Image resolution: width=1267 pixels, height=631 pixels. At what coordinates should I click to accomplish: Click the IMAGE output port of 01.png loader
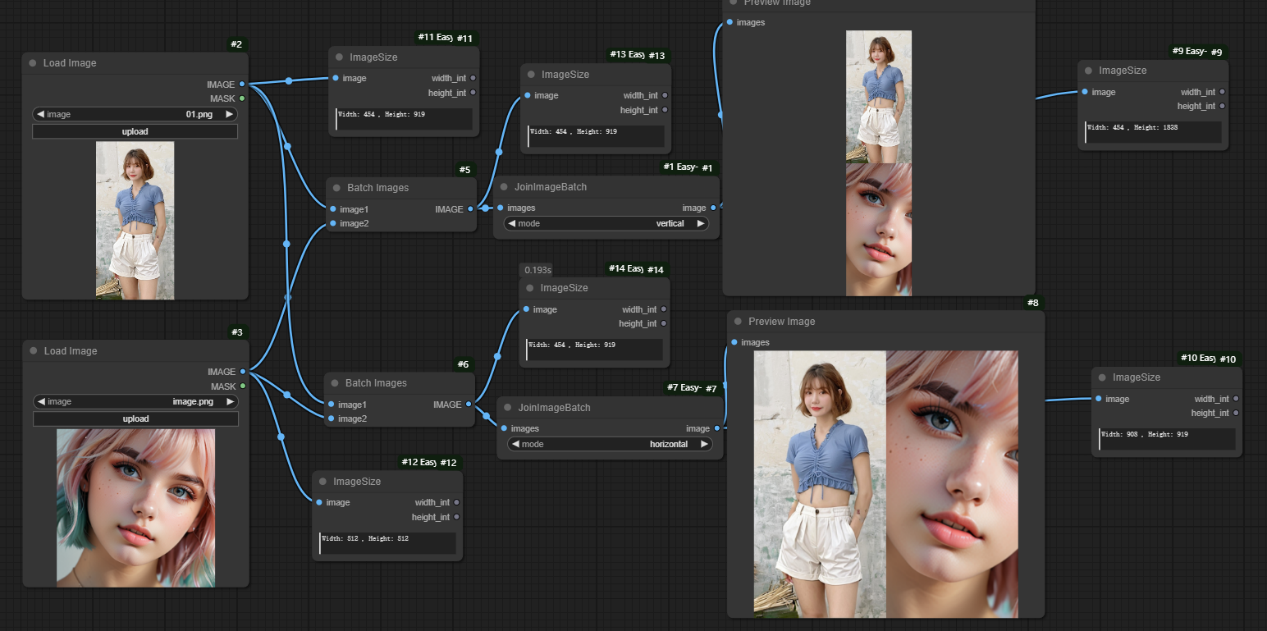[x=242, y=84]
